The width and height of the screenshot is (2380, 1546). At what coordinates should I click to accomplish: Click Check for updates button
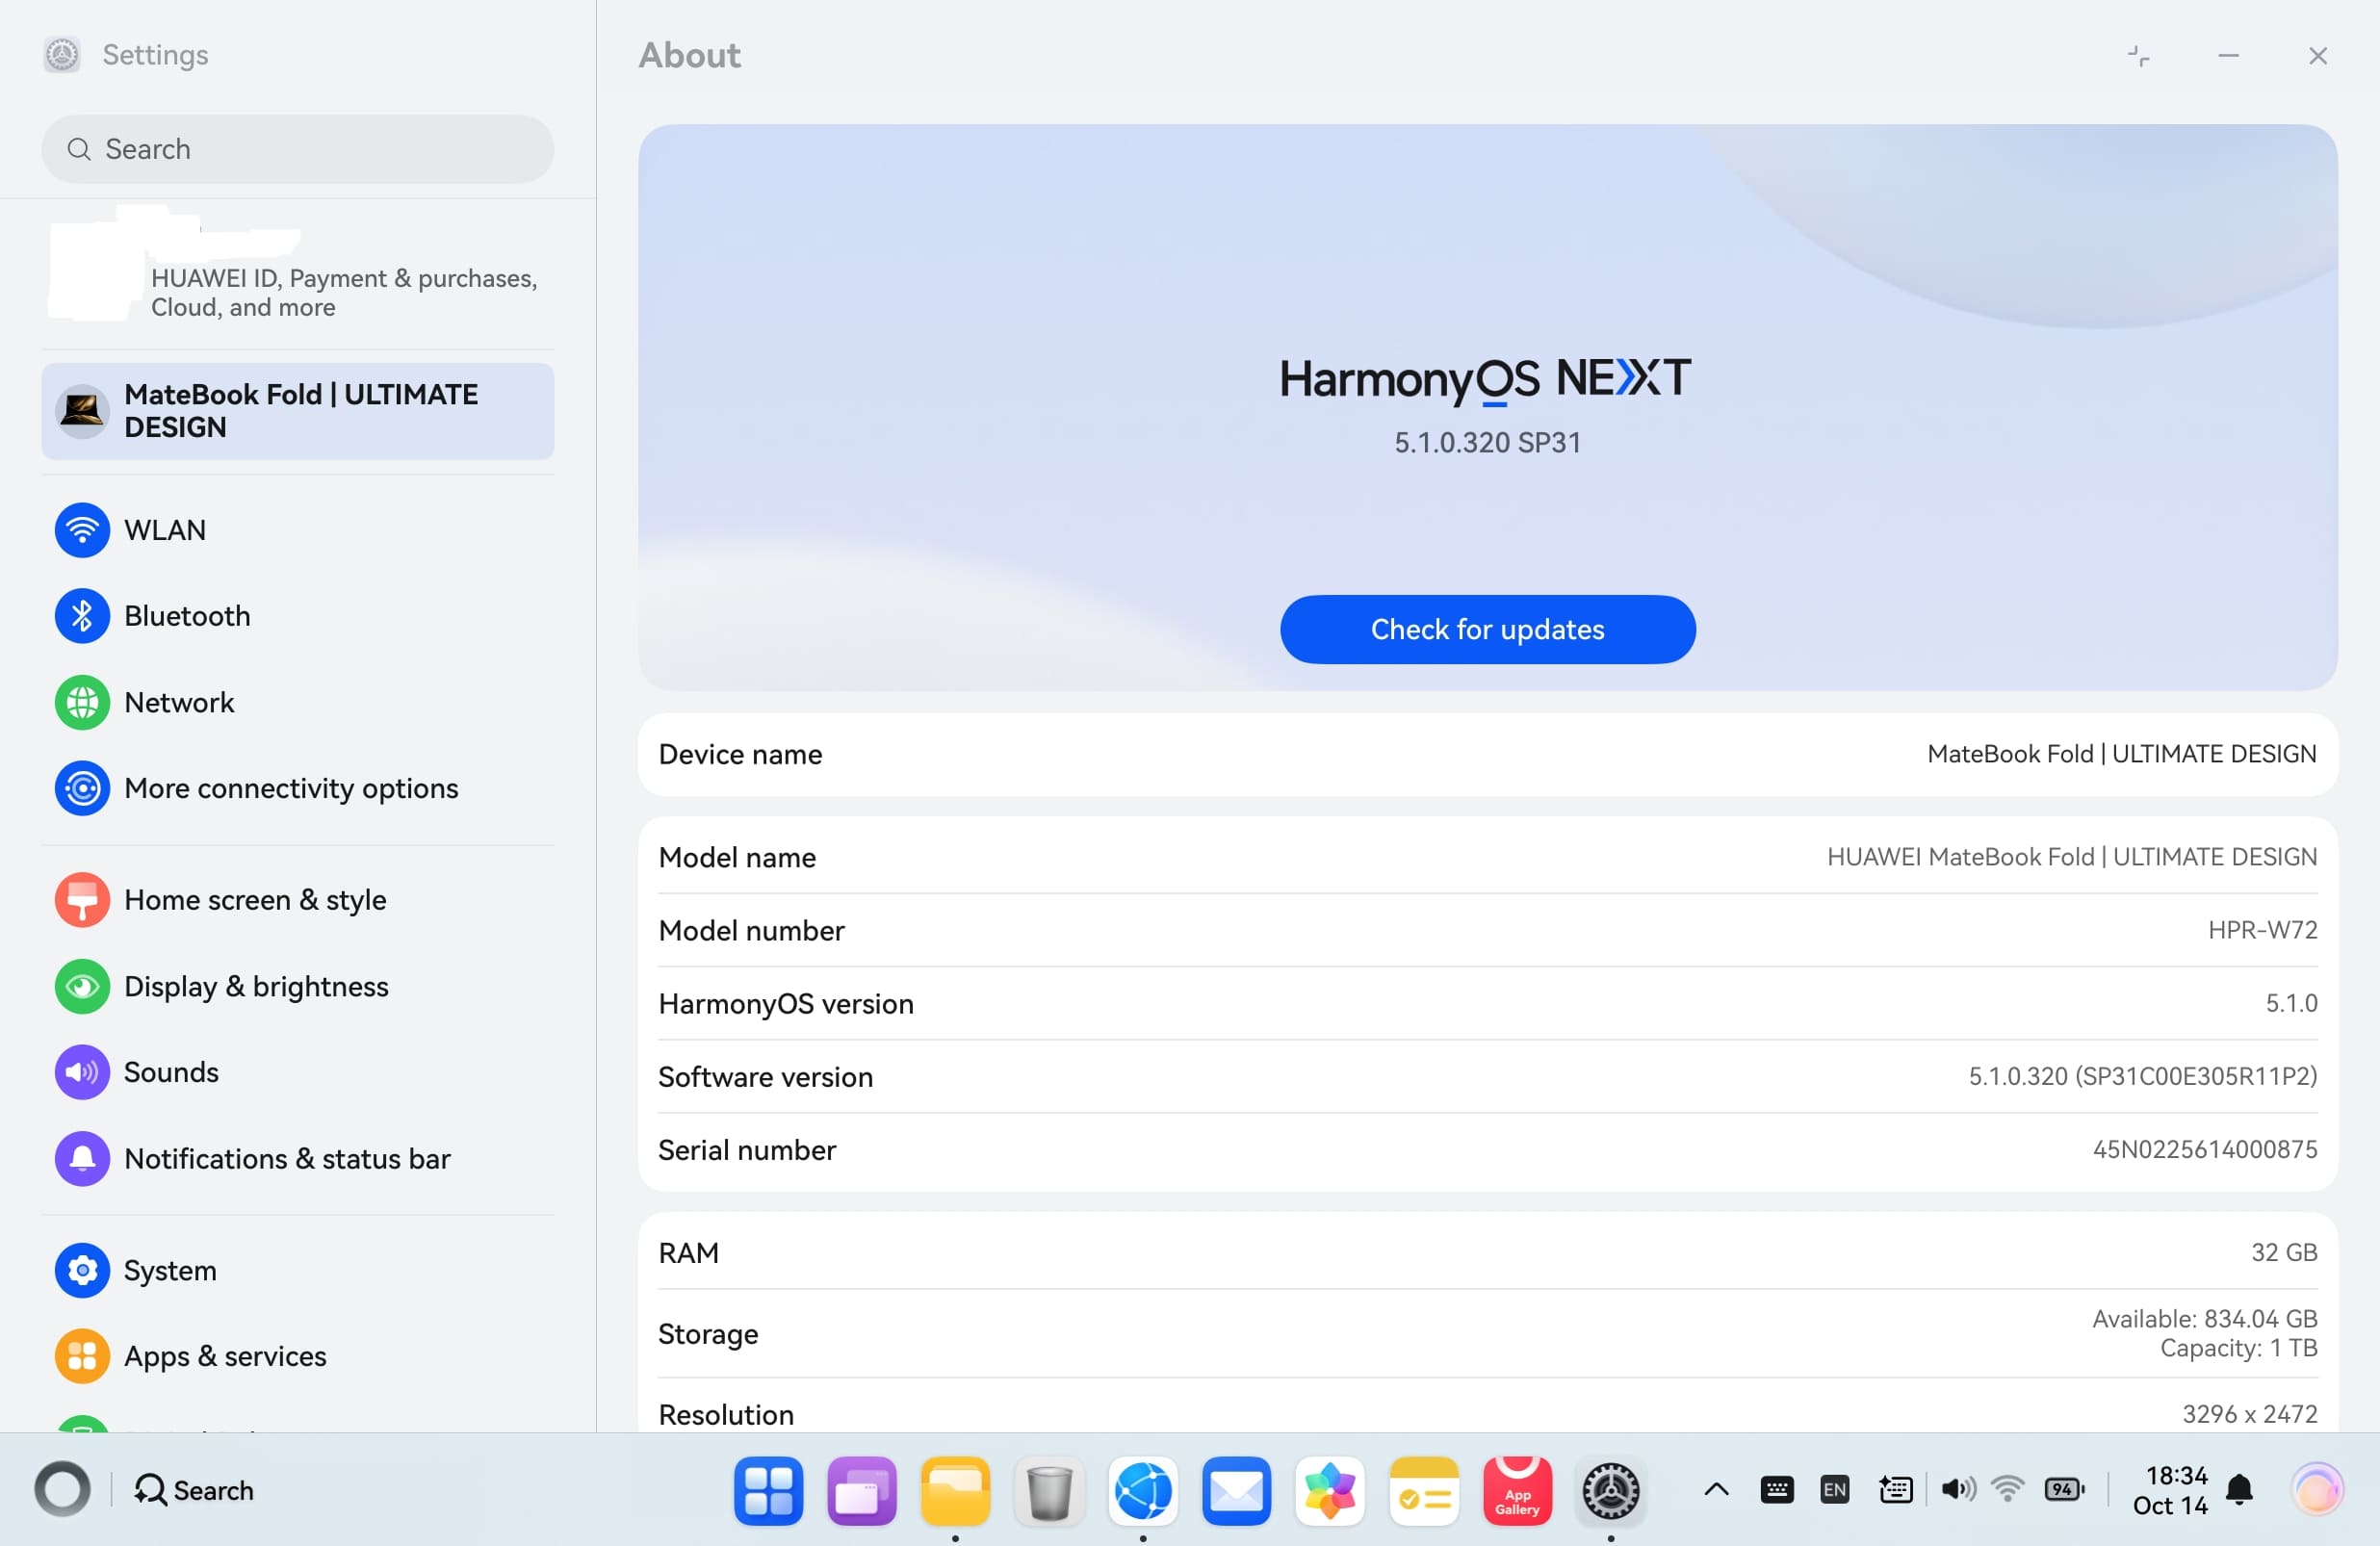1487,629
